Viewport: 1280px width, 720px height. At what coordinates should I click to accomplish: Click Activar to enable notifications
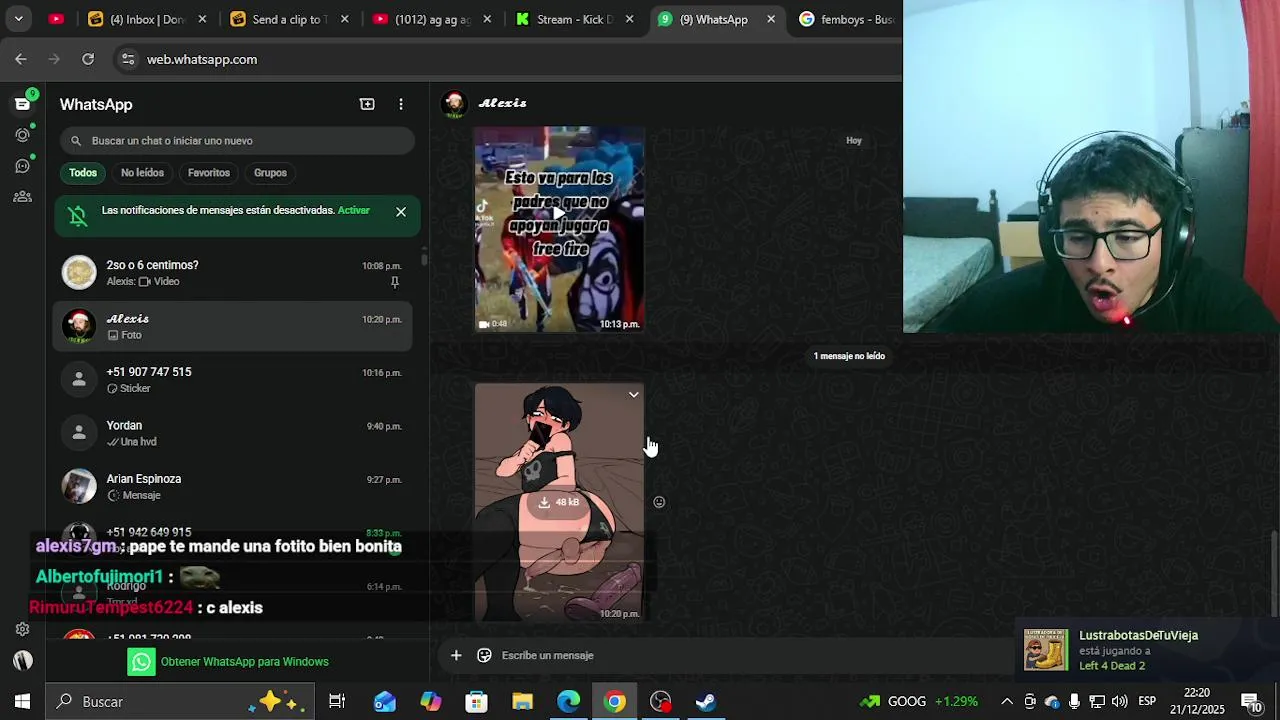click(354, 210)
